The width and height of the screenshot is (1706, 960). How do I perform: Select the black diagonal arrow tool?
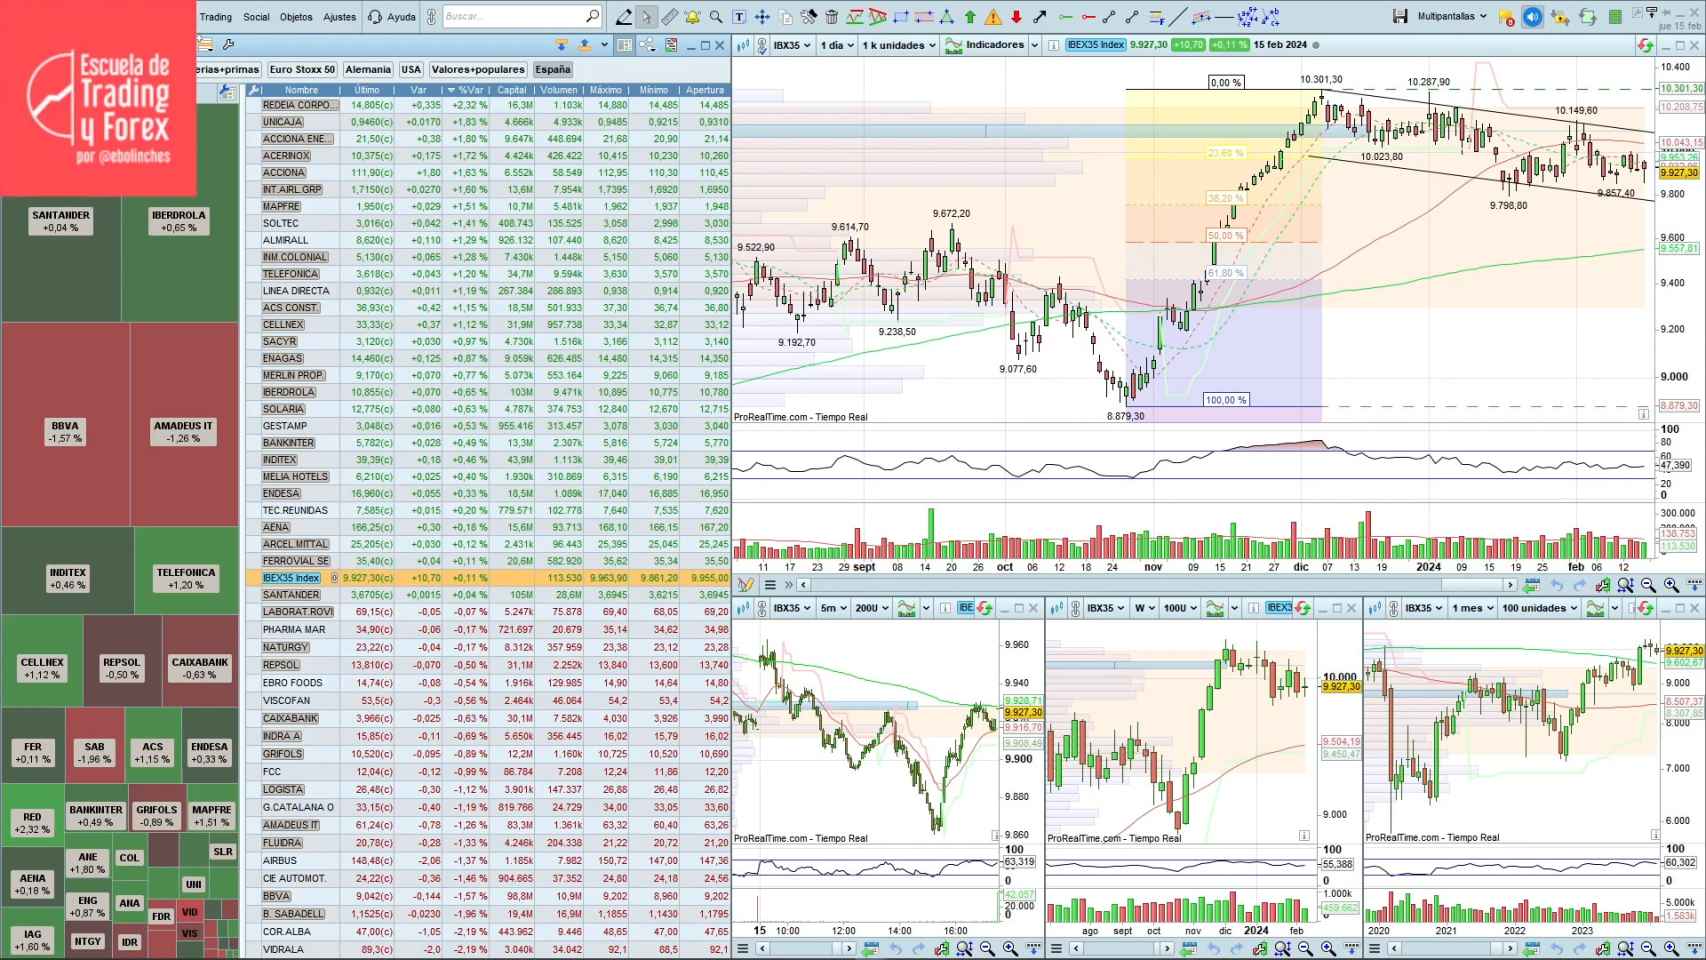1040,16
